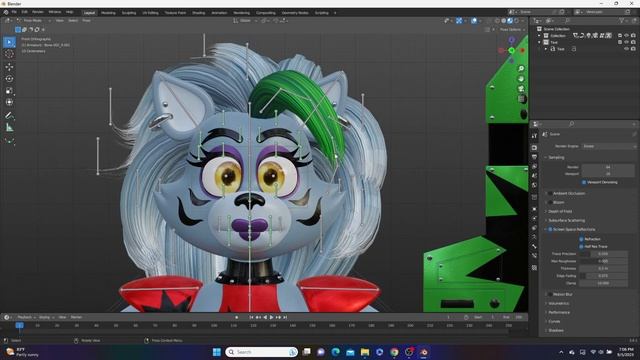Open Render Engine dropdown

(608, 146)
